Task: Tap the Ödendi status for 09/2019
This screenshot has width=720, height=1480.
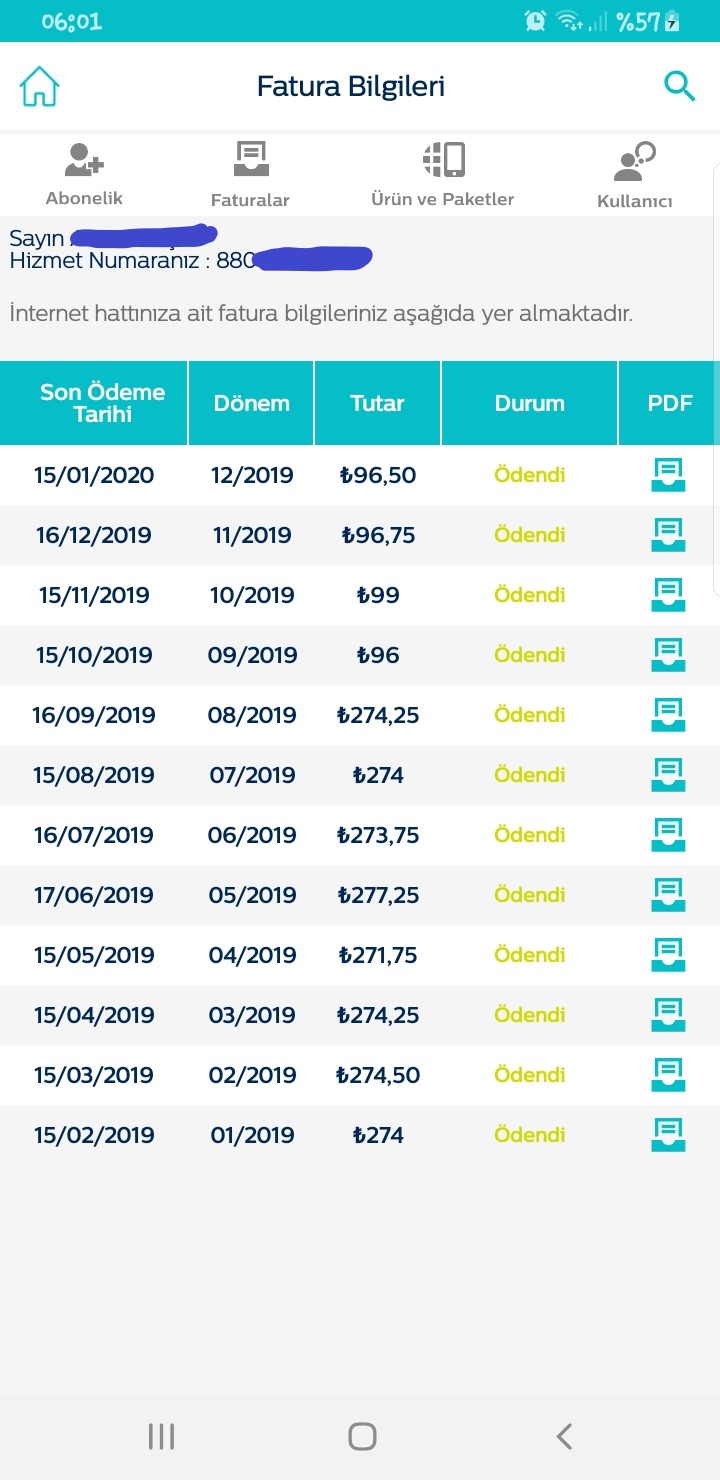Action: 530,655
